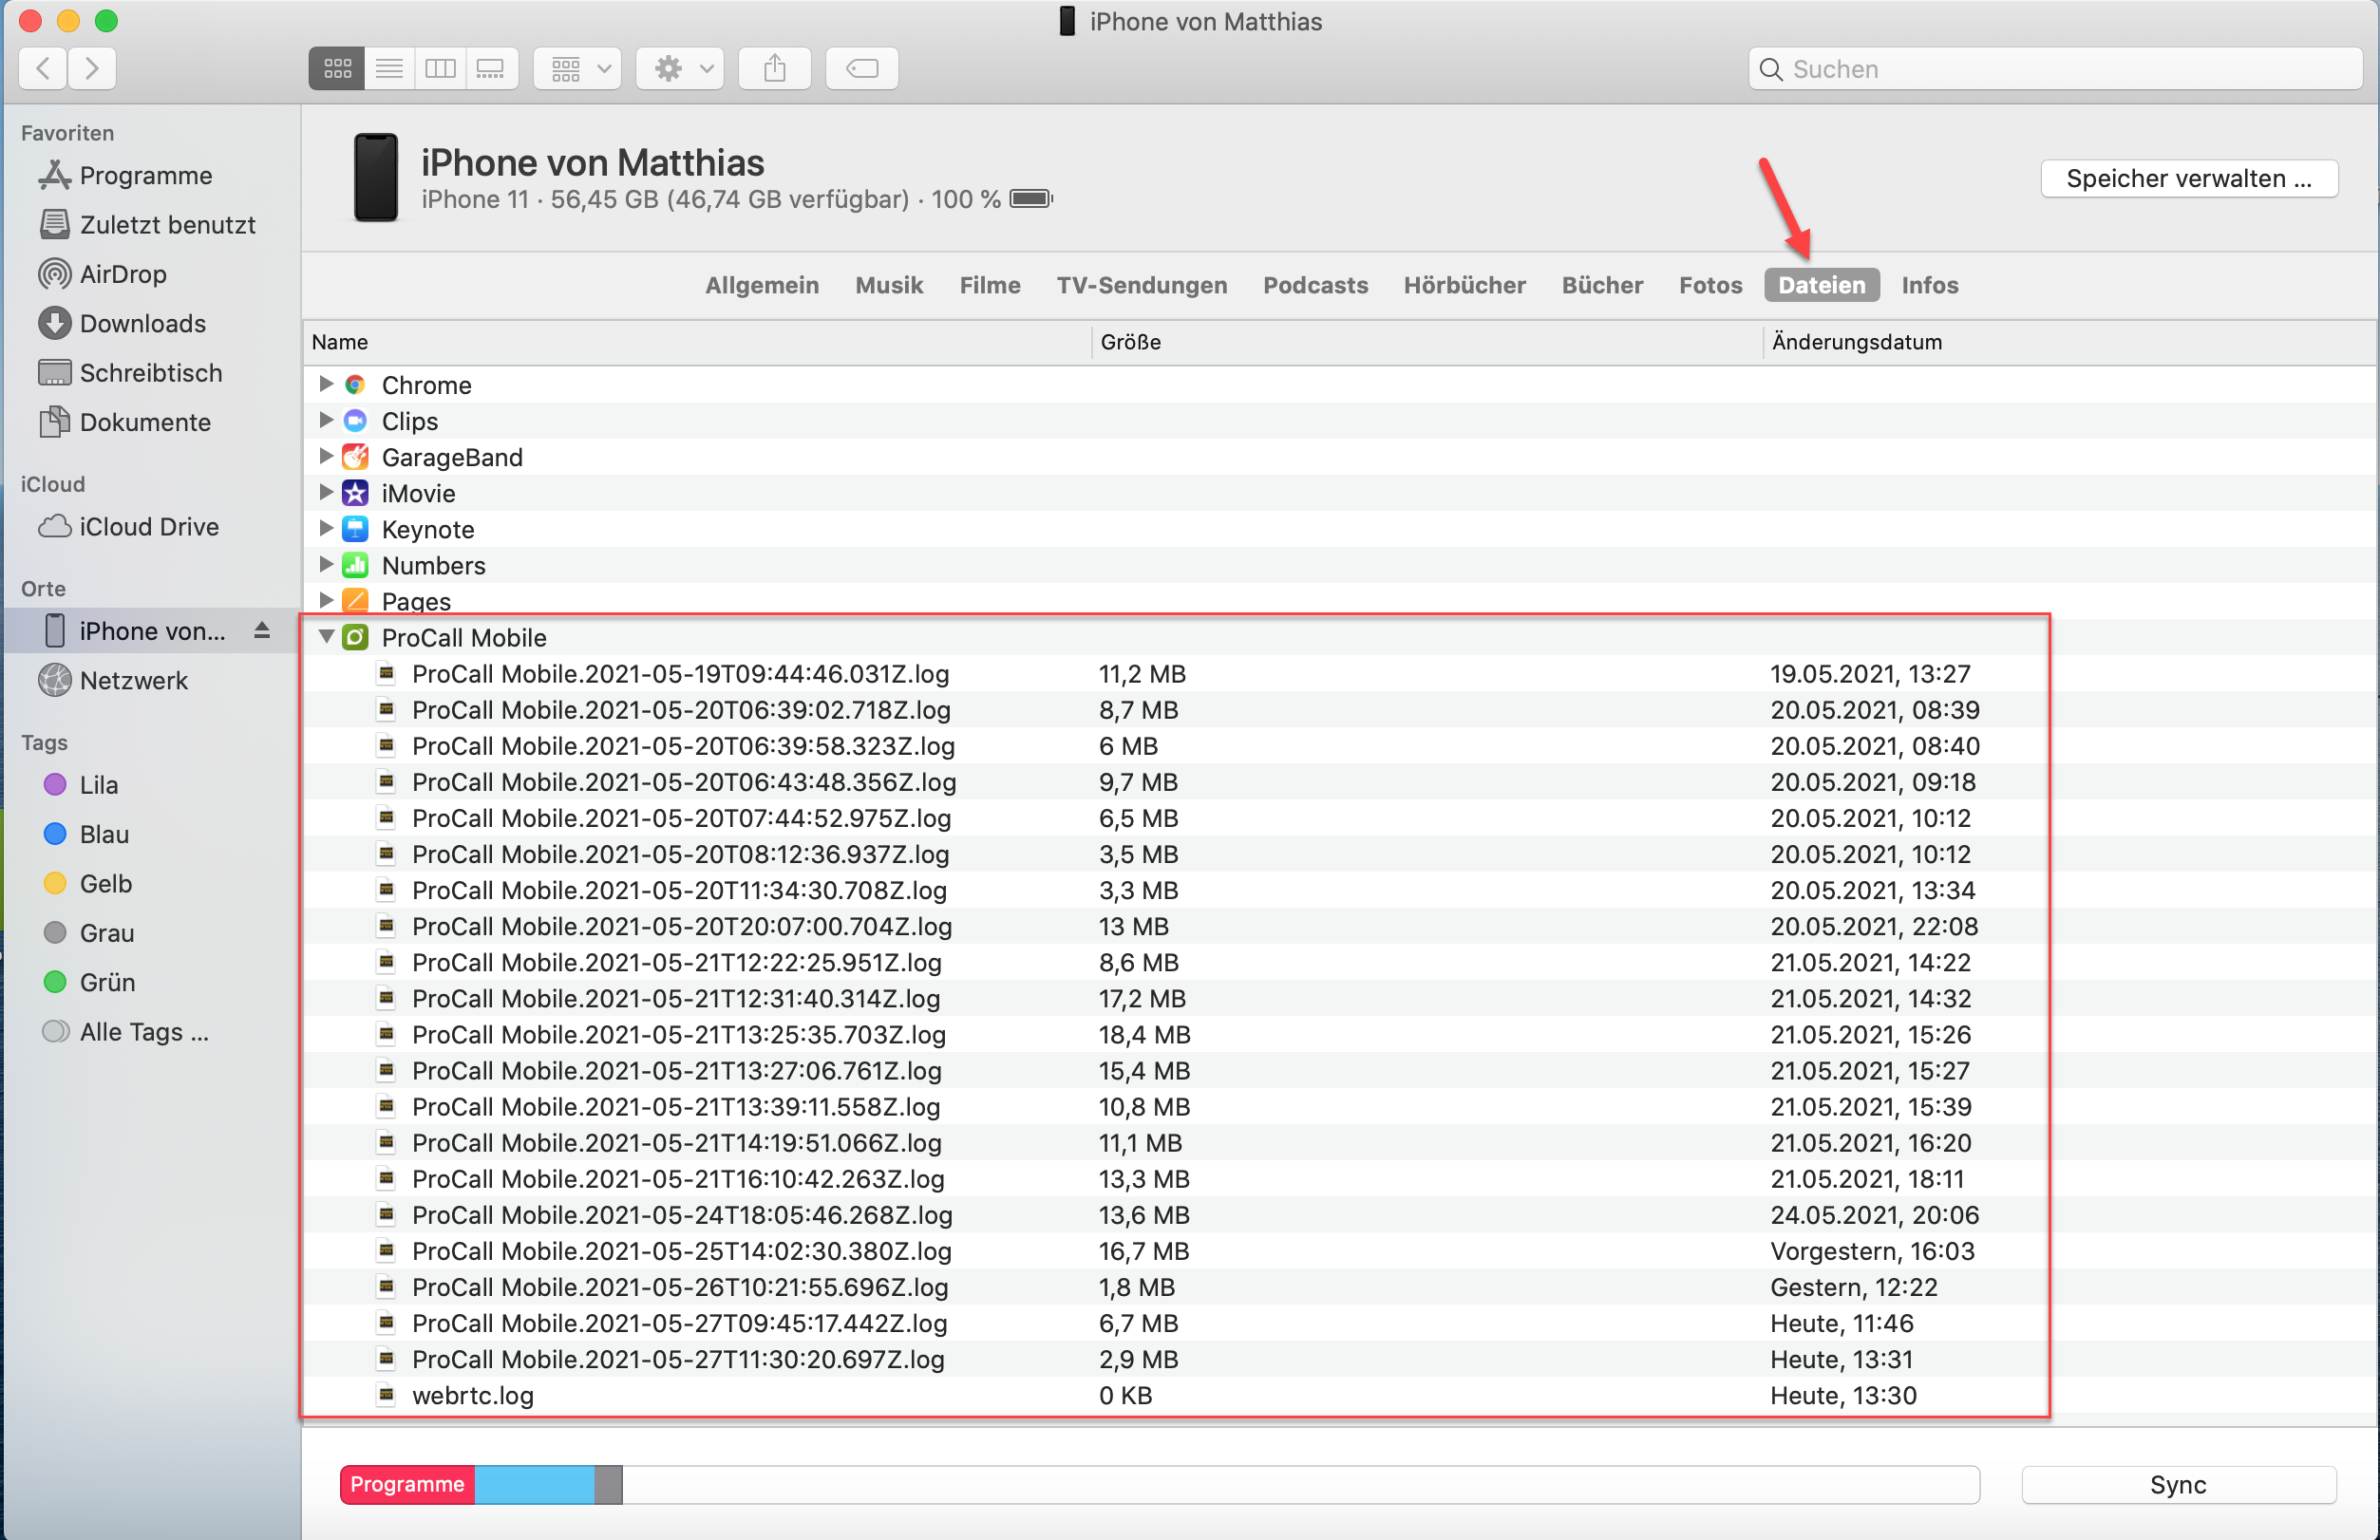Expand the Keynote disclosure triangle
This screenshot has width=2380, height=1540.
click(x=326, y=528)
